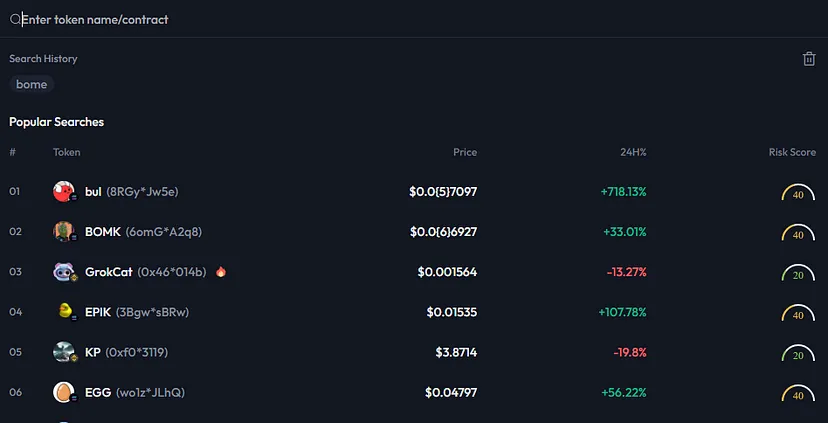828x423 pixels.
Task: Click the Price column header
Action: click(x=464, y=152)
